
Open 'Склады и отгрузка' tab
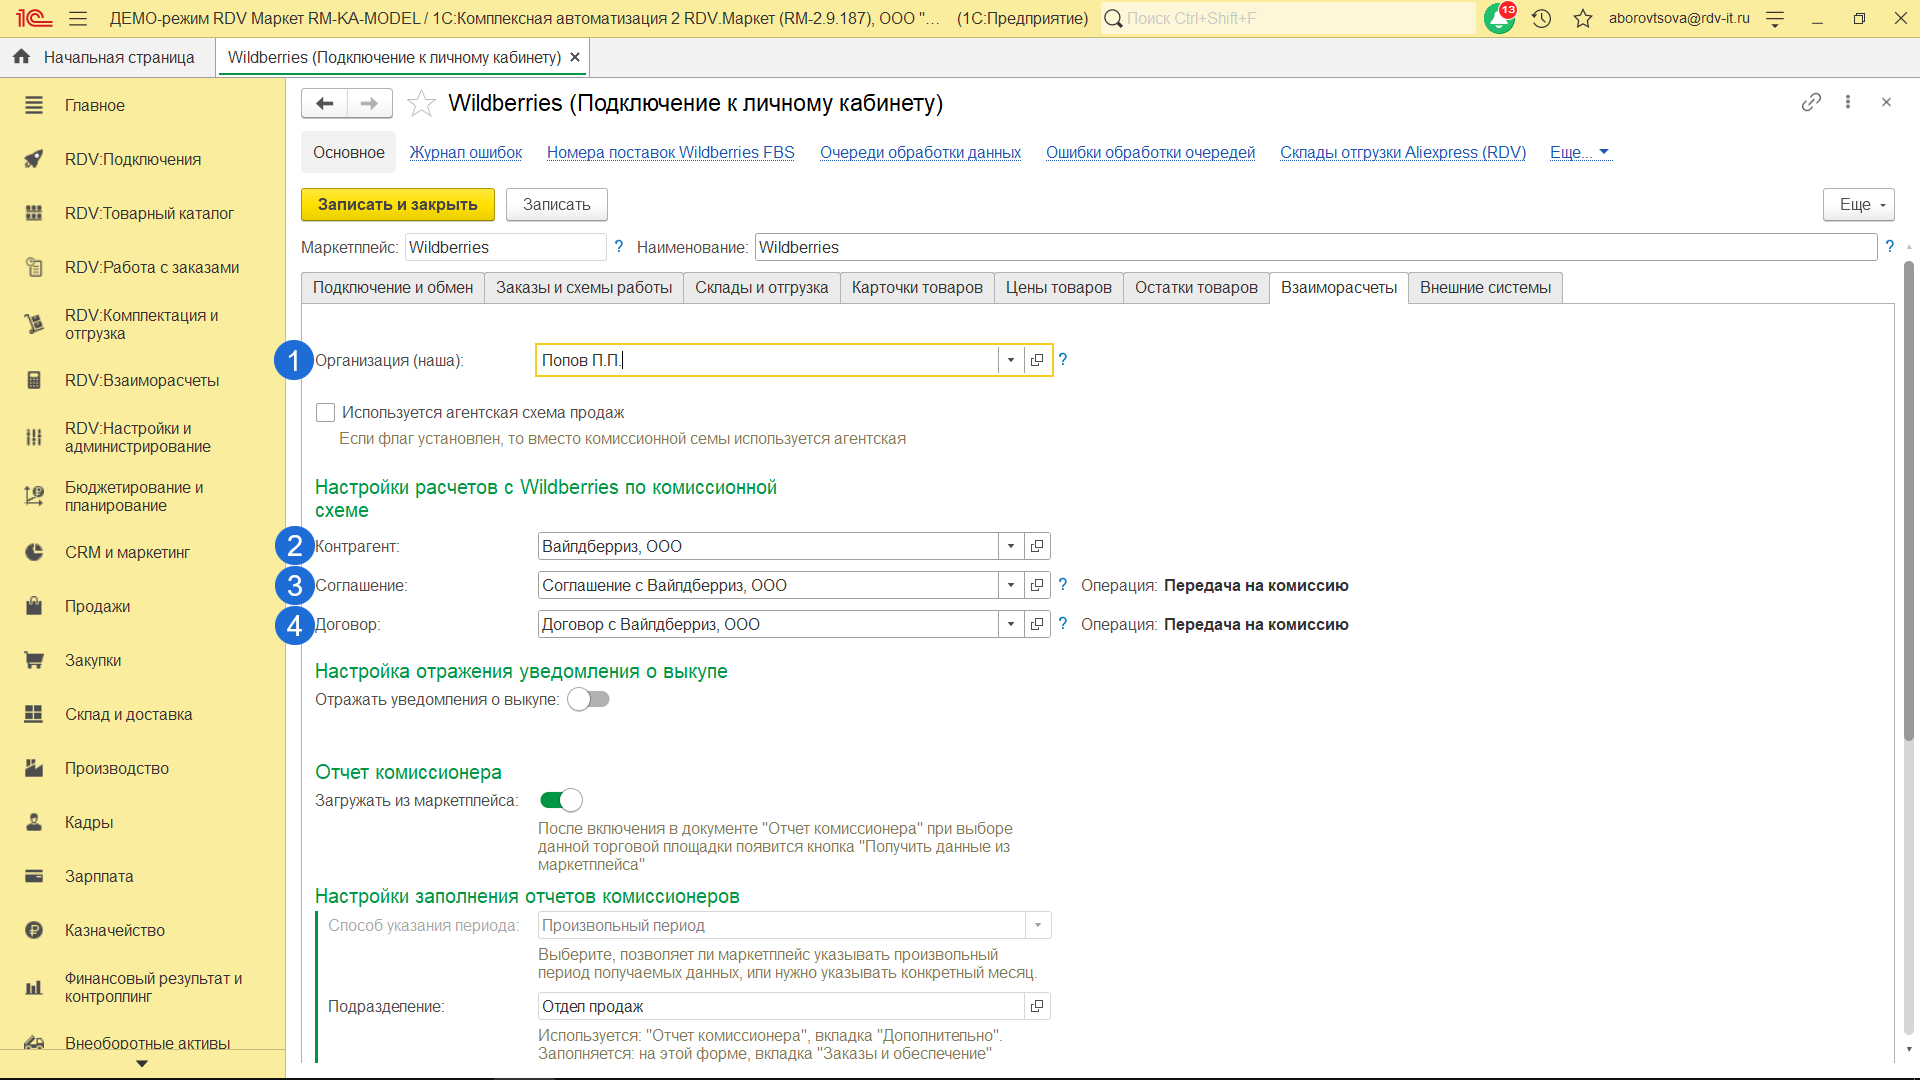click(x=761, y=288)
